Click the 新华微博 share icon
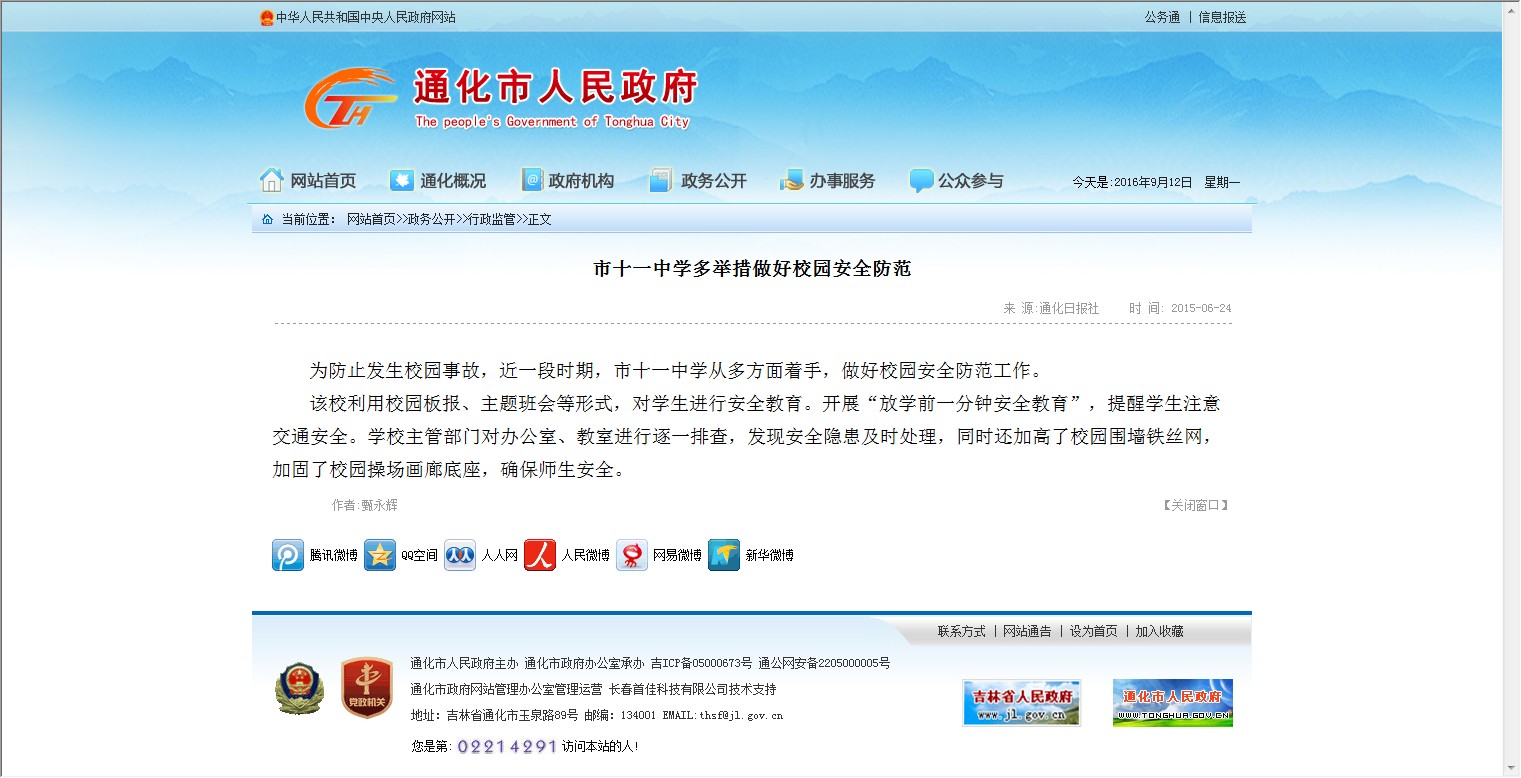This screenshot has width=1521, height=778. point(724,555)
